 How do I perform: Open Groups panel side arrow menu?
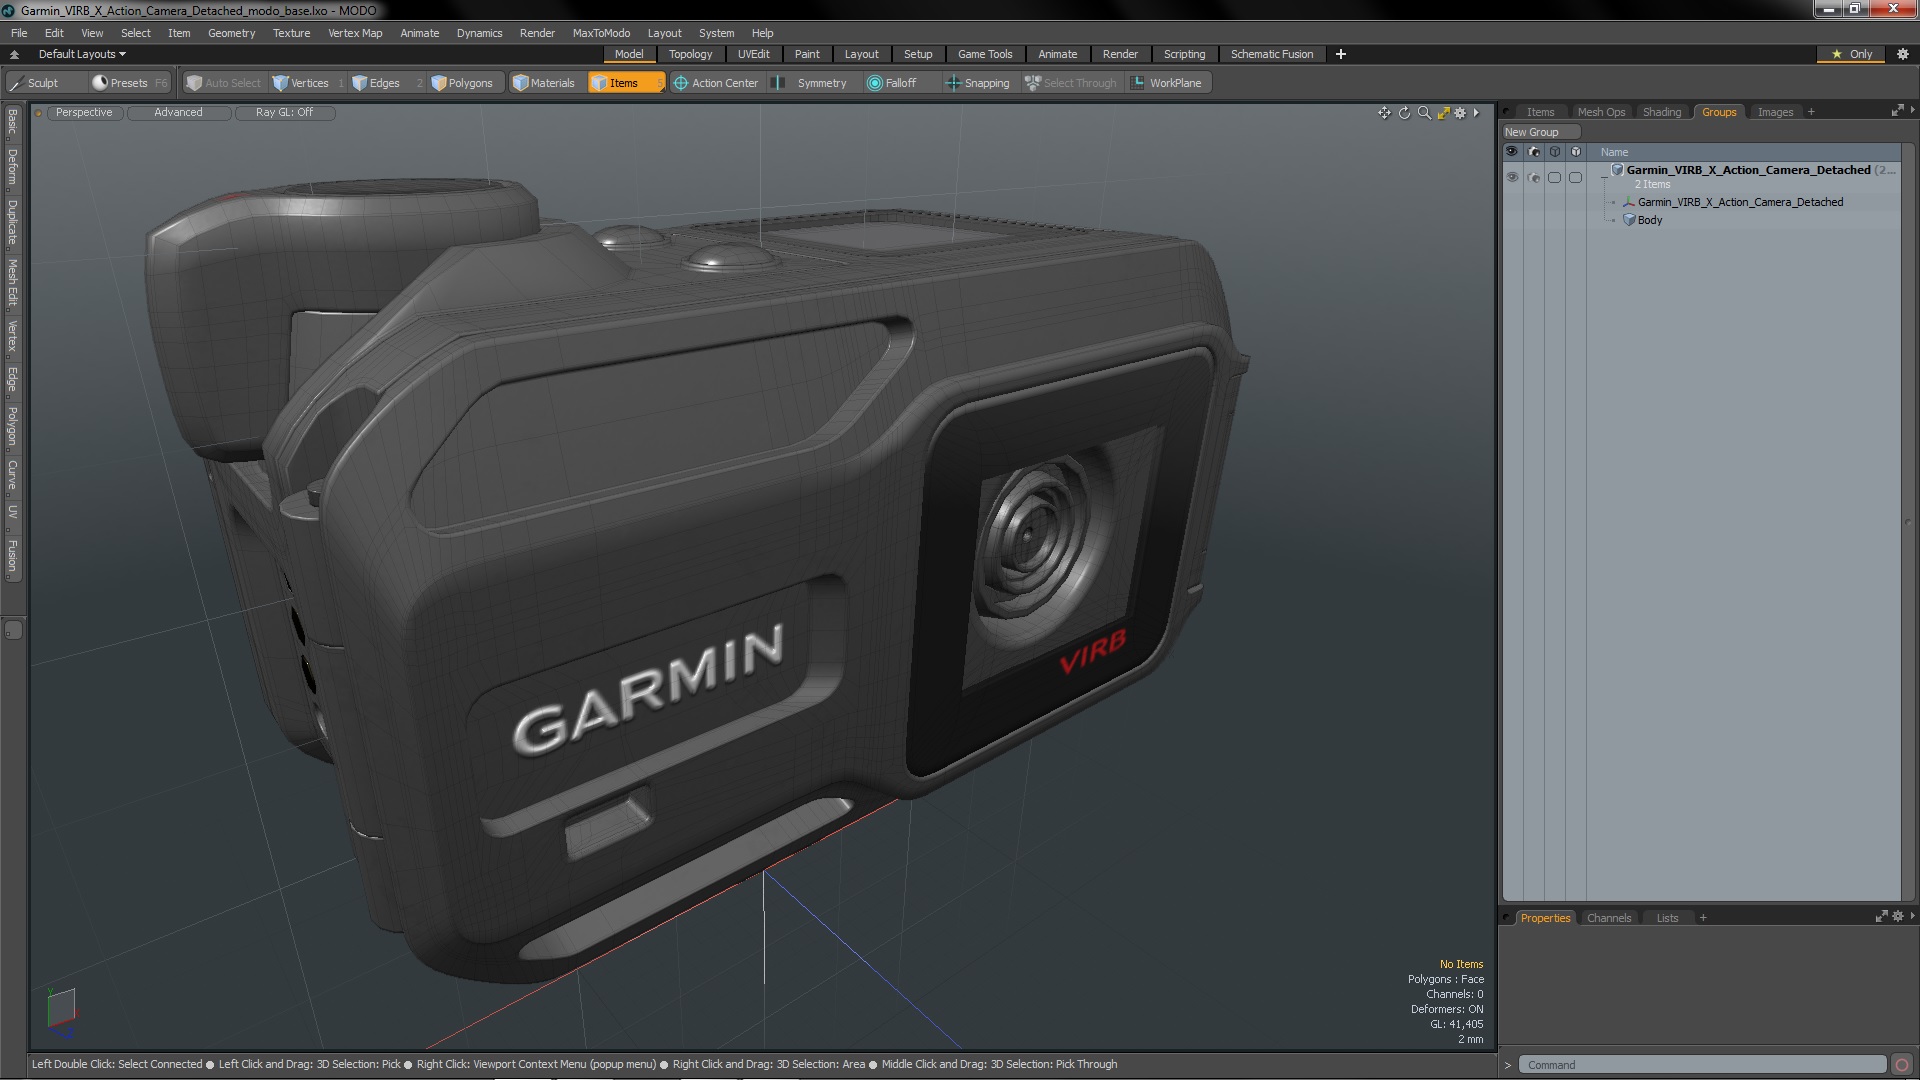pyautogui.click(x=1912, y=110)
